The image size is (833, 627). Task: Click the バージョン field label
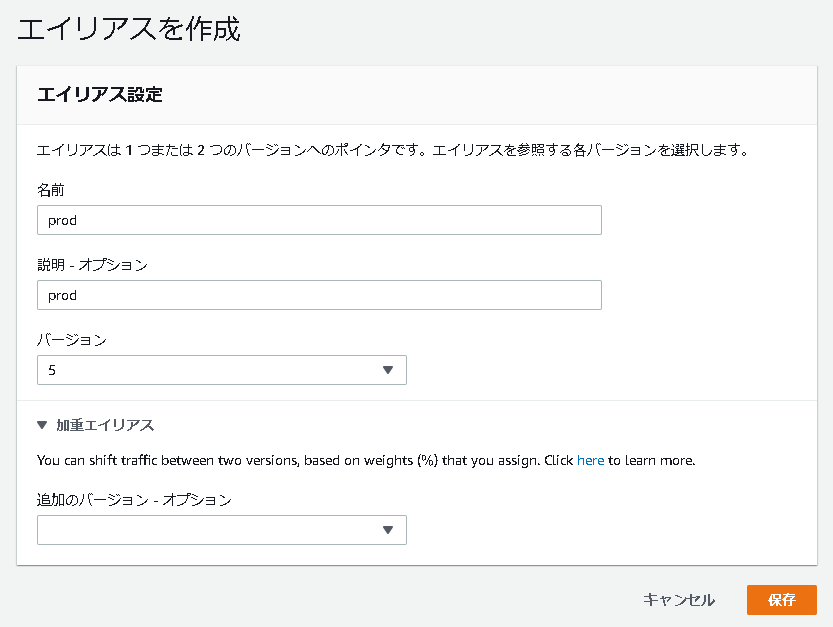pyautogui.click(x=72, y=340)
